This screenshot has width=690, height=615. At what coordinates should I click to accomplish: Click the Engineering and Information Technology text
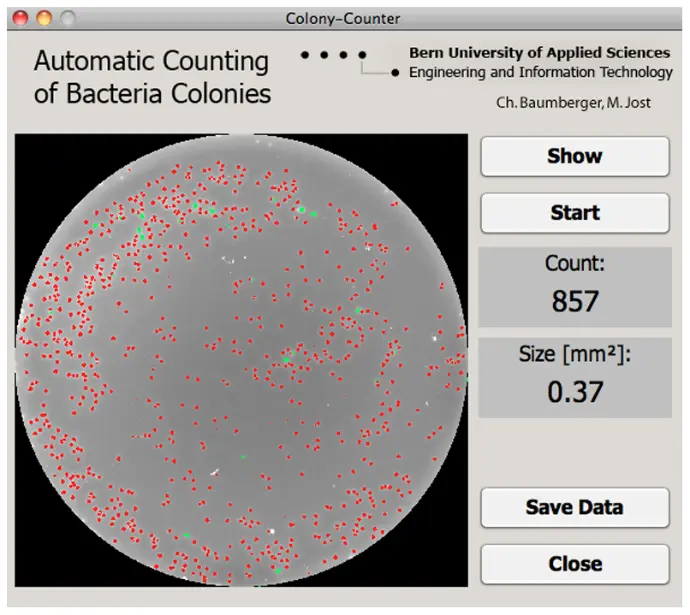(541, 72)
